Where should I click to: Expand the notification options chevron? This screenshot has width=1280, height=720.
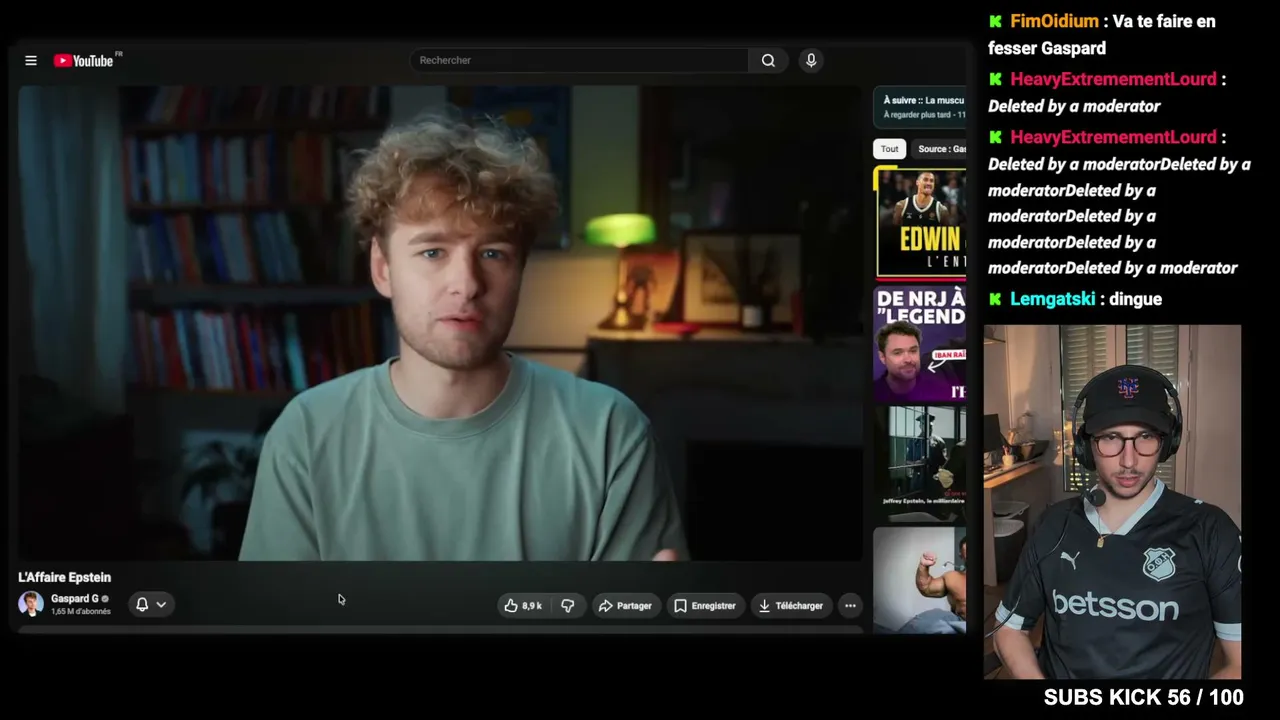(161, 604)
